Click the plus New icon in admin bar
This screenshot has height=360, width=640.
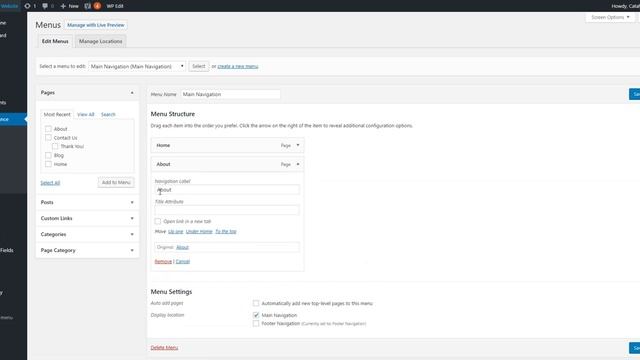[69, 6]
